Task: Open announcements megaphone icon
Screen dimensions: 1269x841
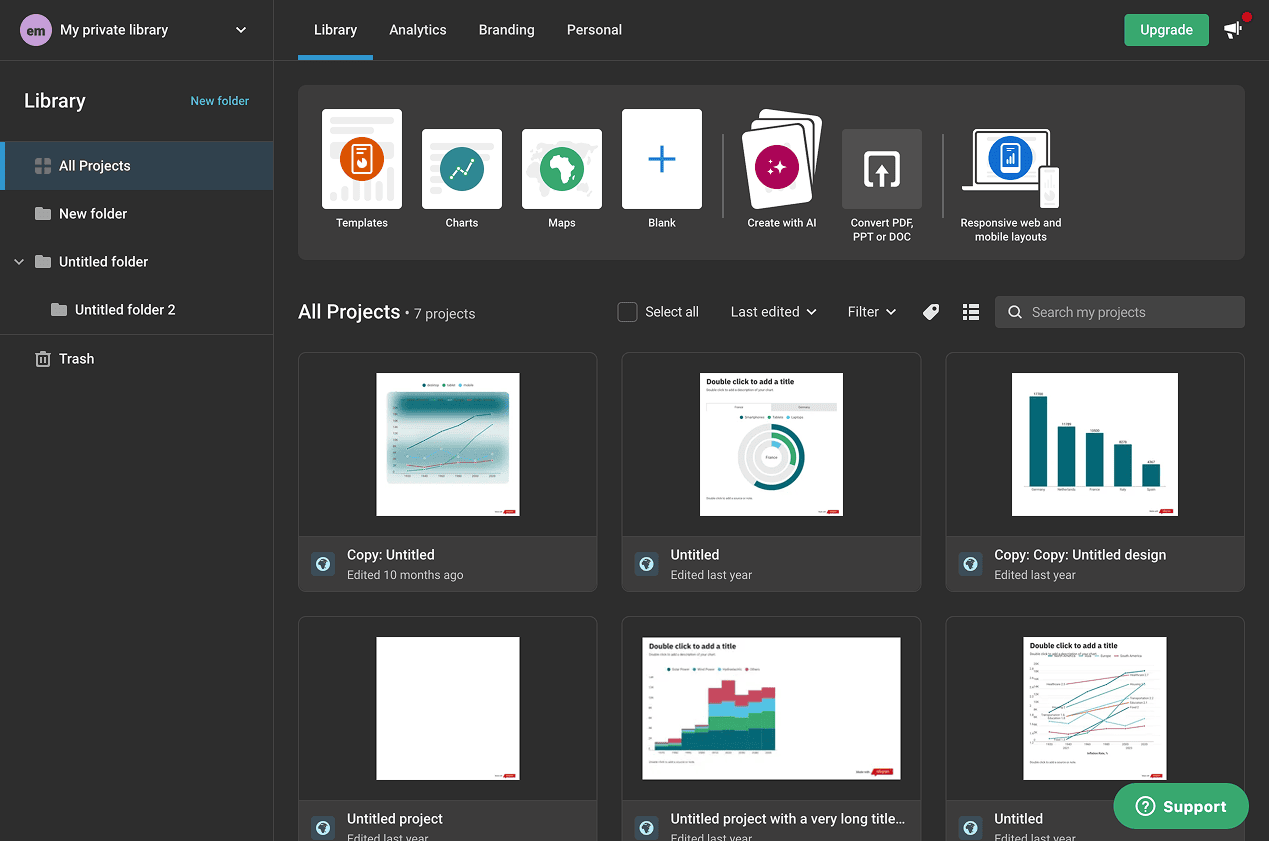Action: pyautogui.click(x=1233, y=29)
